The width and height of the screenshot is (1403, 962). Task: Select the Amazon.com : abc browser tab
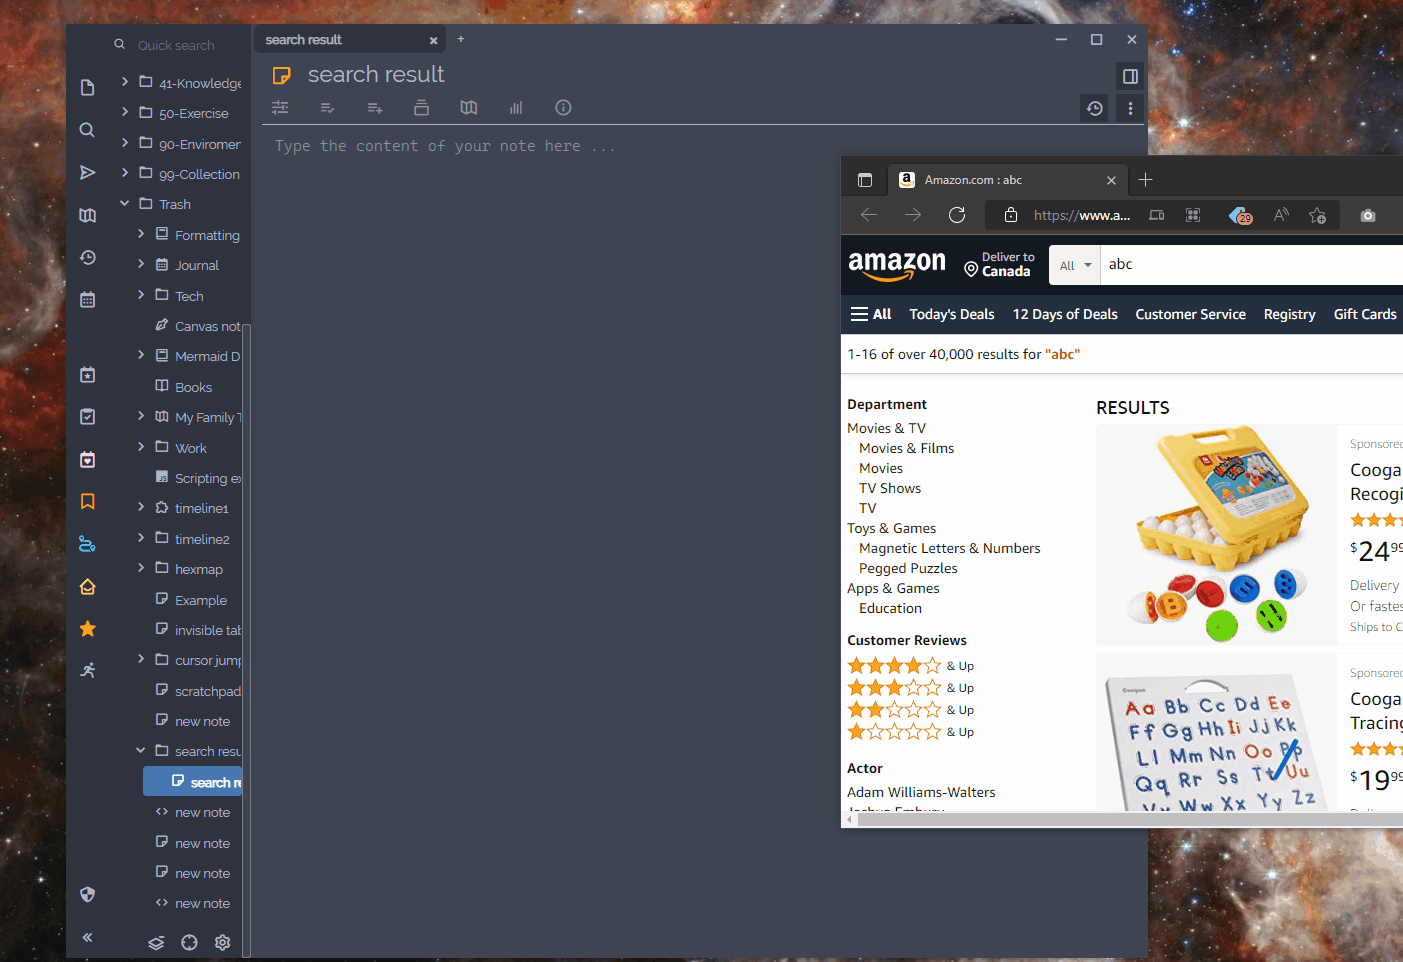(x=1007, y=180)
